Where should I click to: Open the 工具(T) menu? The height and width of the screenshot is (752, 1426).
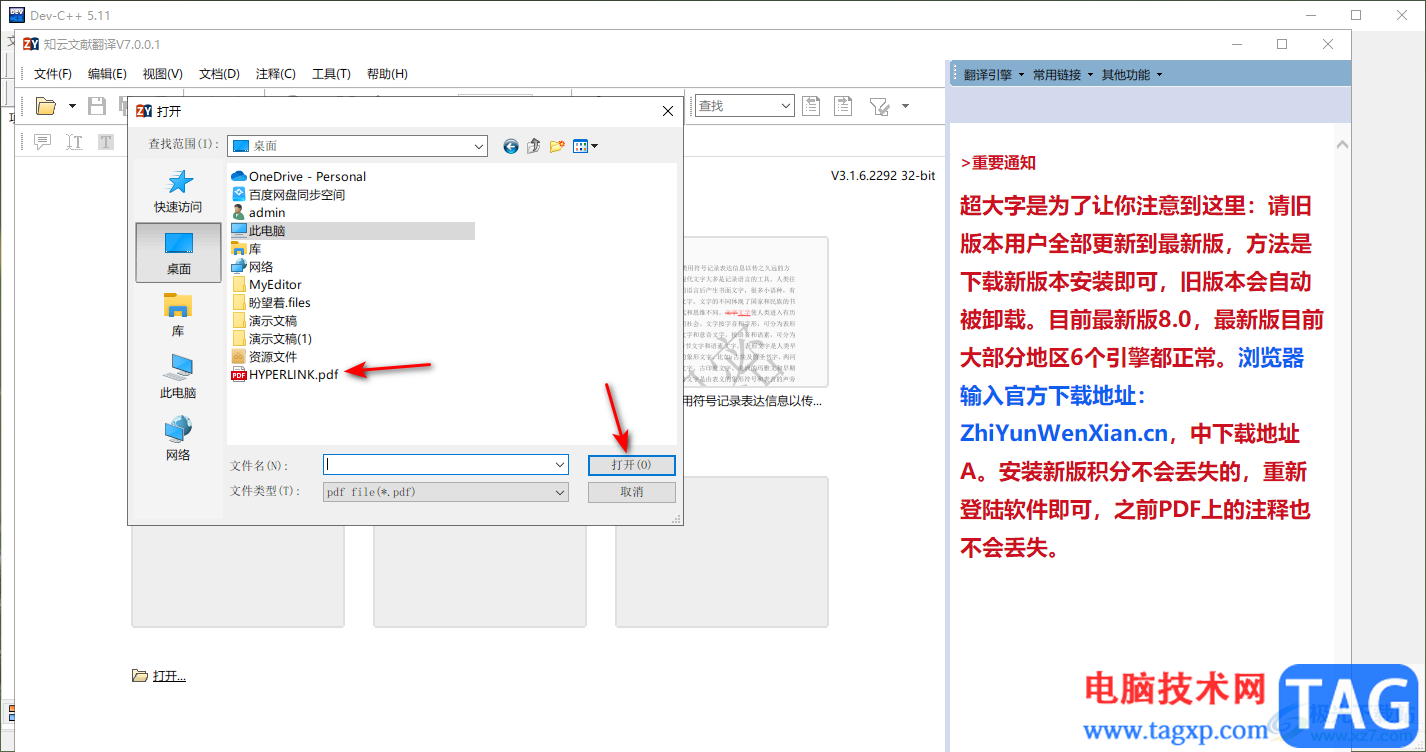click(x=331, y=74)
